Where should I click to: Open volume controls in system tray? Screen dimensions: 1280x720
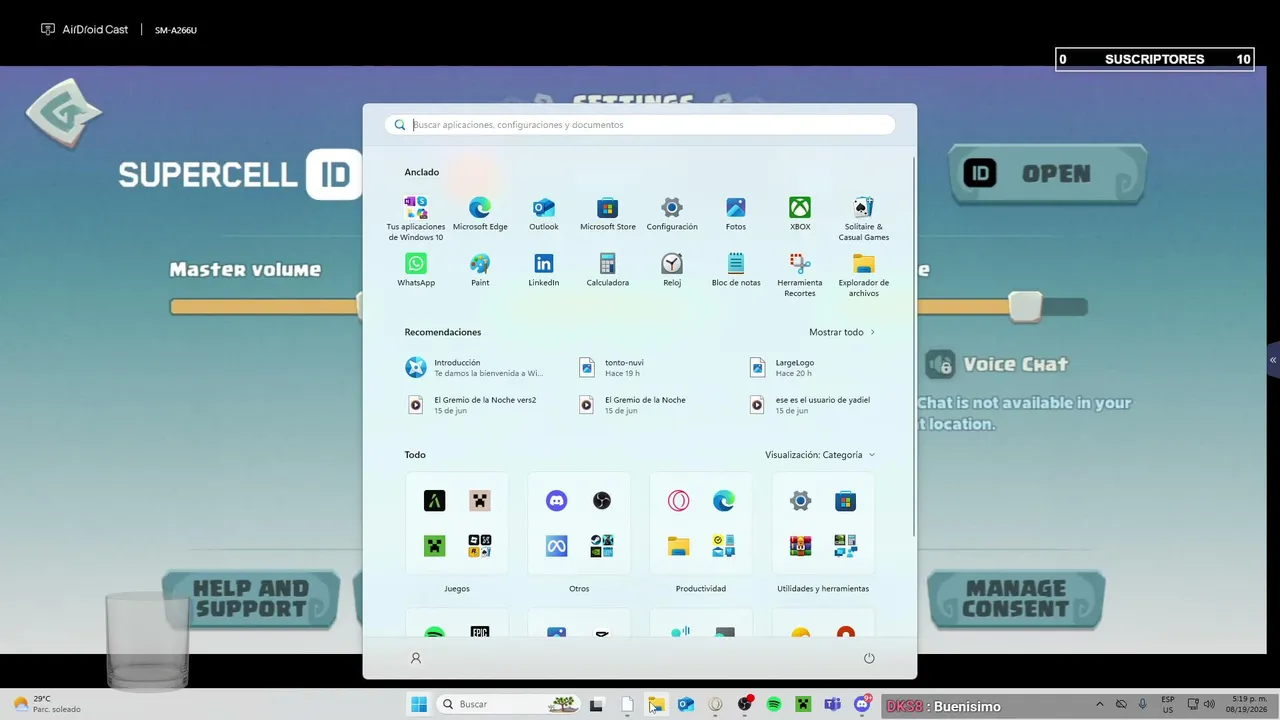point(1209,704)
